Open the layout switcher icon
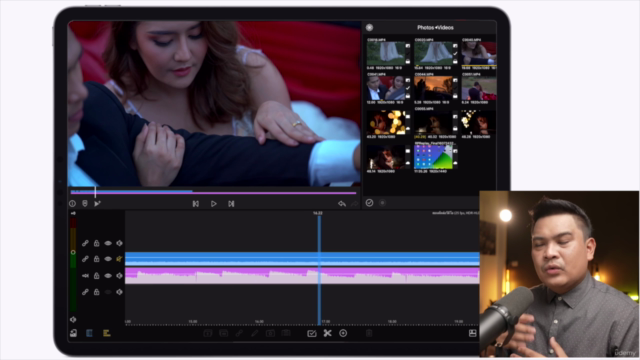640x360 pixels. pyautogui.click(x=473, y=333)
